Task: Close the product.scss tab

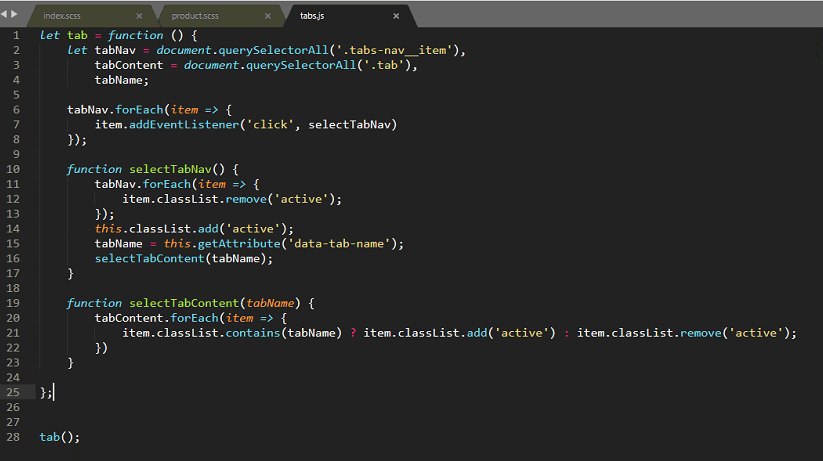Action: [268, 16]
